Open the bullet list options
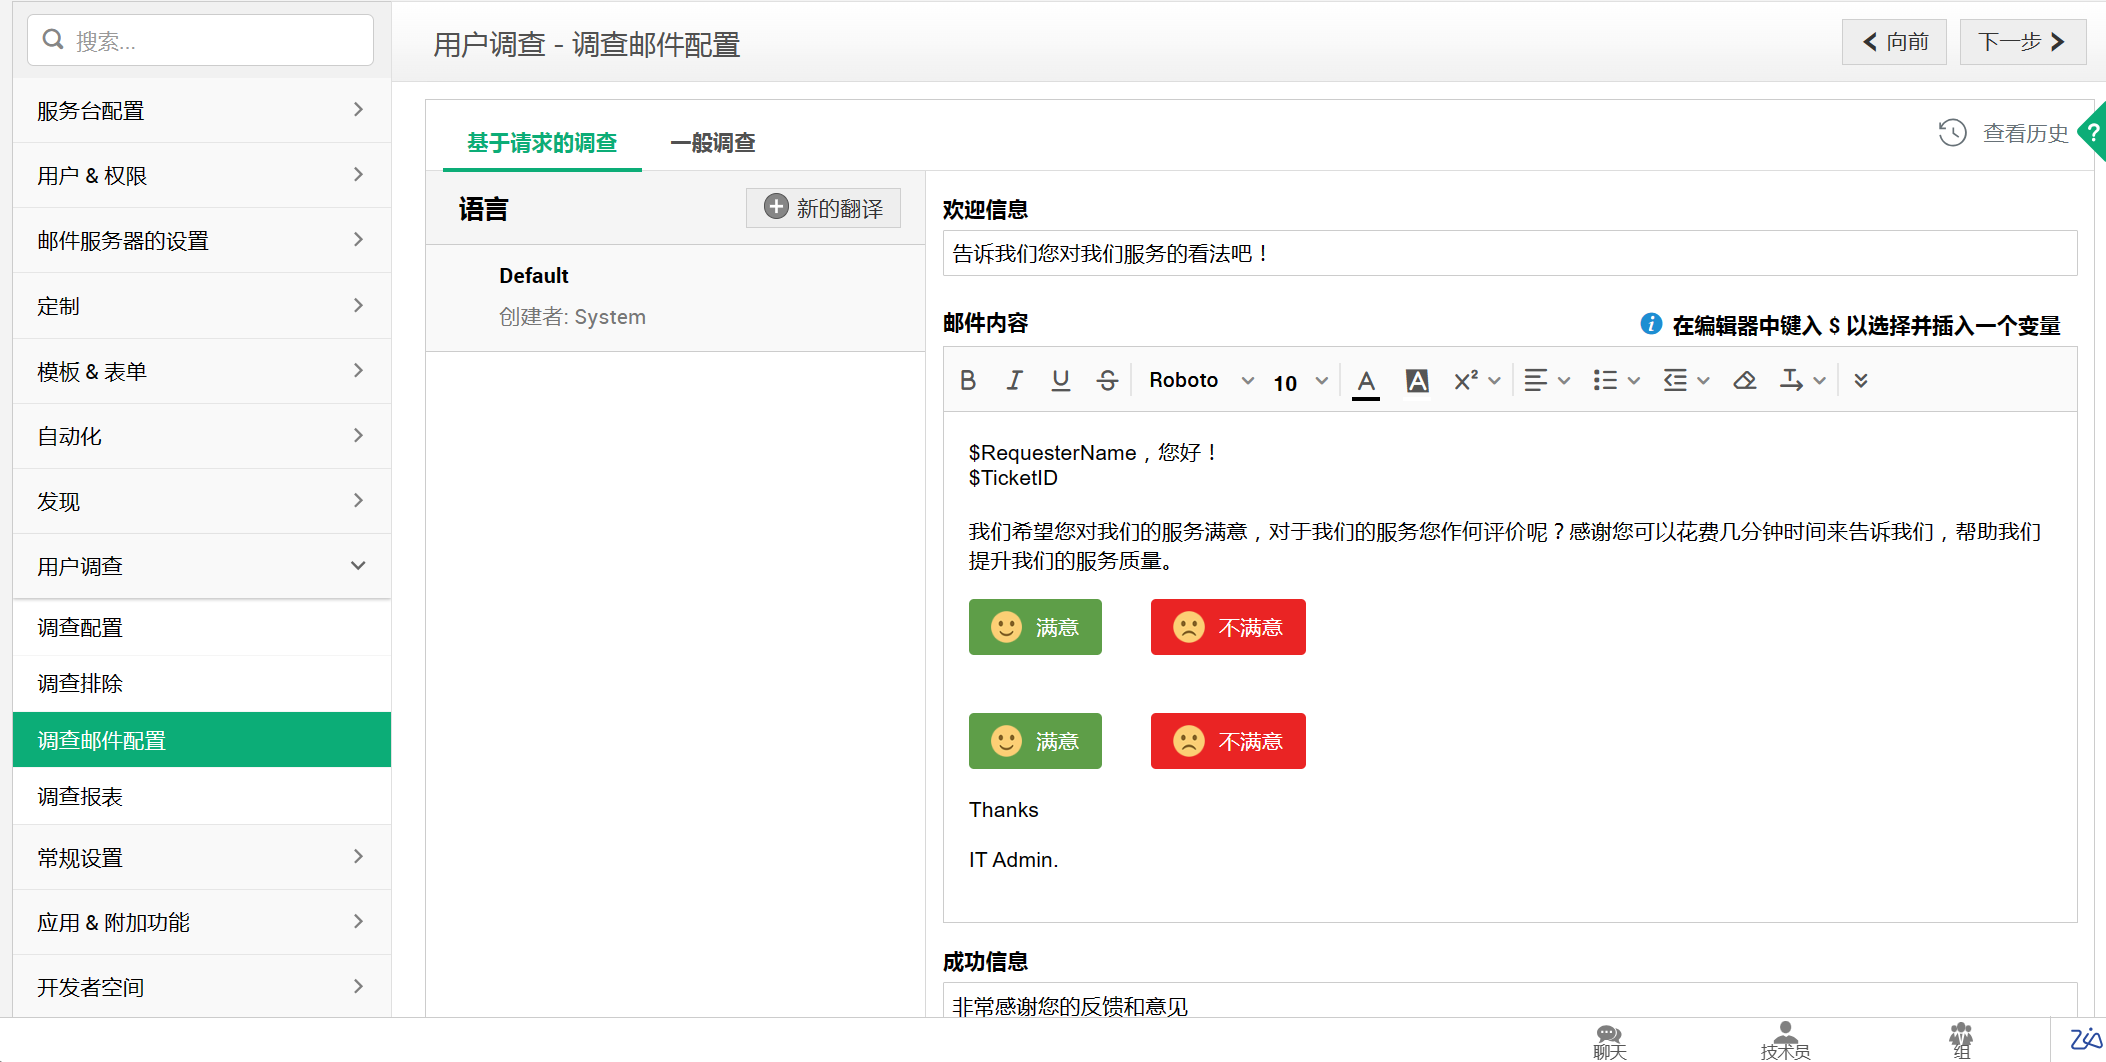Screen dimensions: 2106x1062 pos(1616,380)
